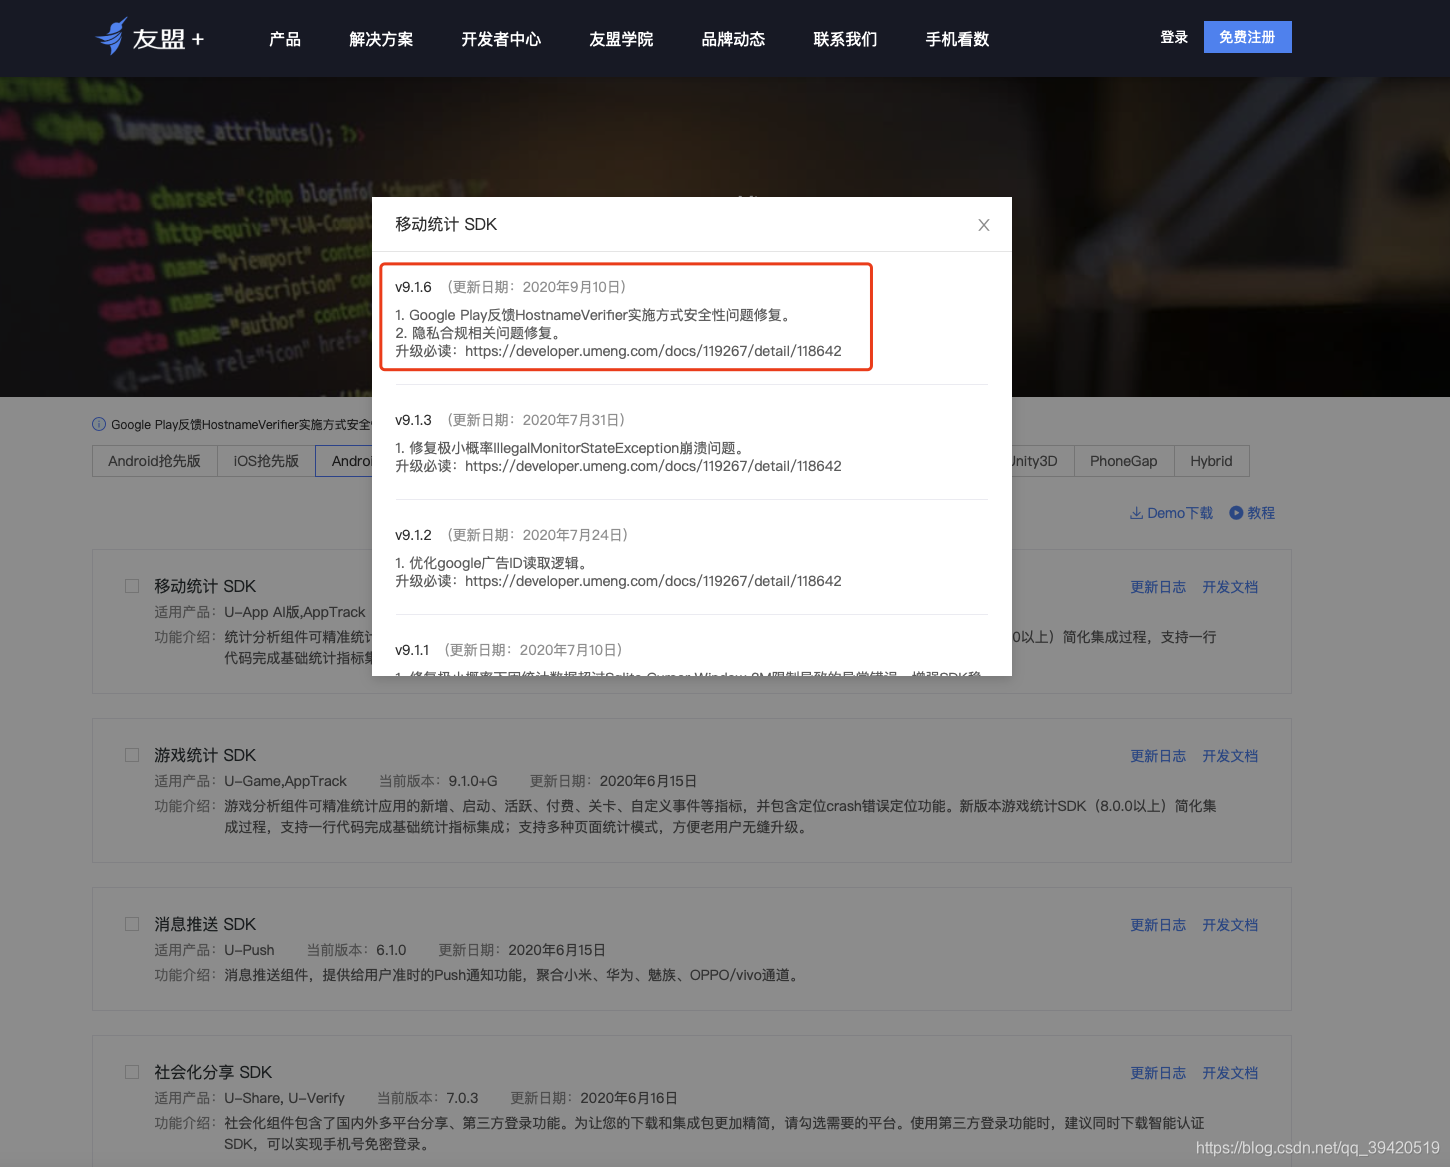
Task: Open 友盟学院 in navigation bar
Action: click(x=621, y=39)
